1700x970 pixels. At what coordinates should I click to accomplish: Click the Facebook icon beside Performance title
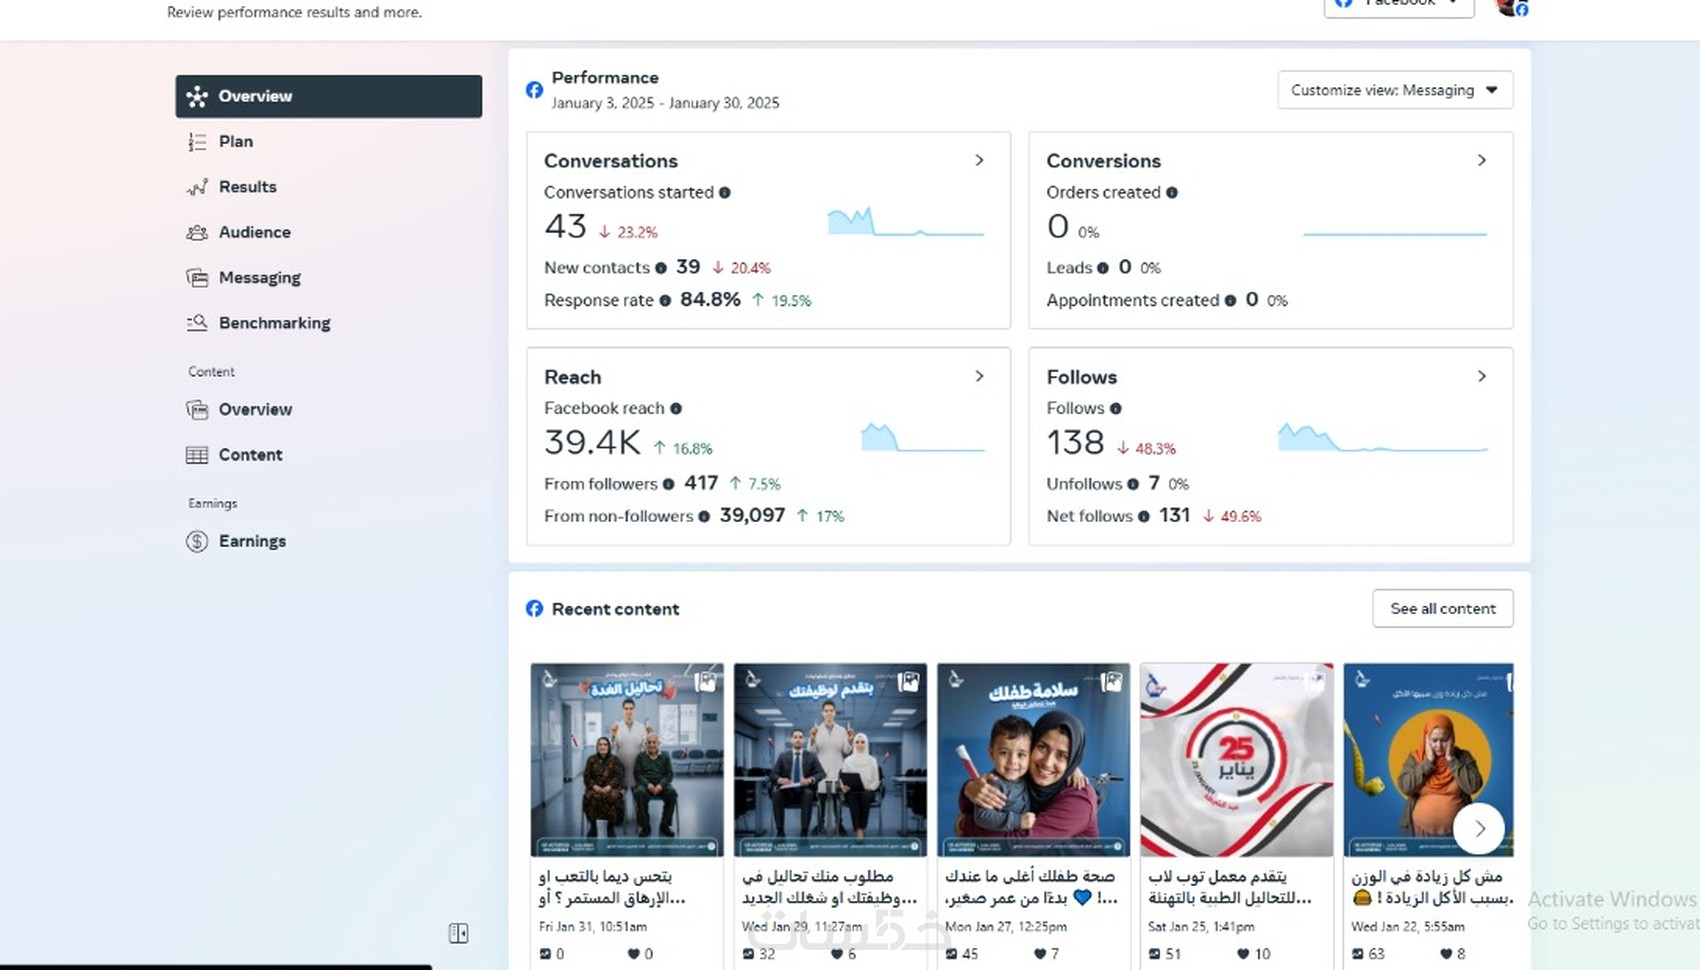(535, 90)
